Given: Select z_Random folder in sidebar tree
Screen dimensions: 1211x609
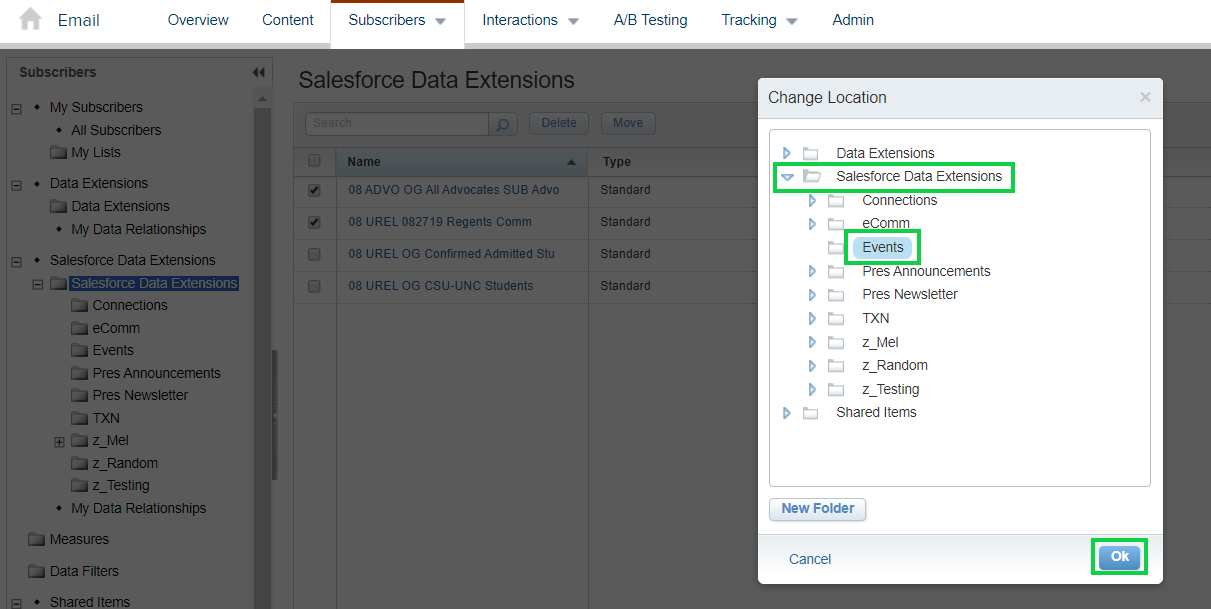Looking at the screenshot, I should point(125,463).
